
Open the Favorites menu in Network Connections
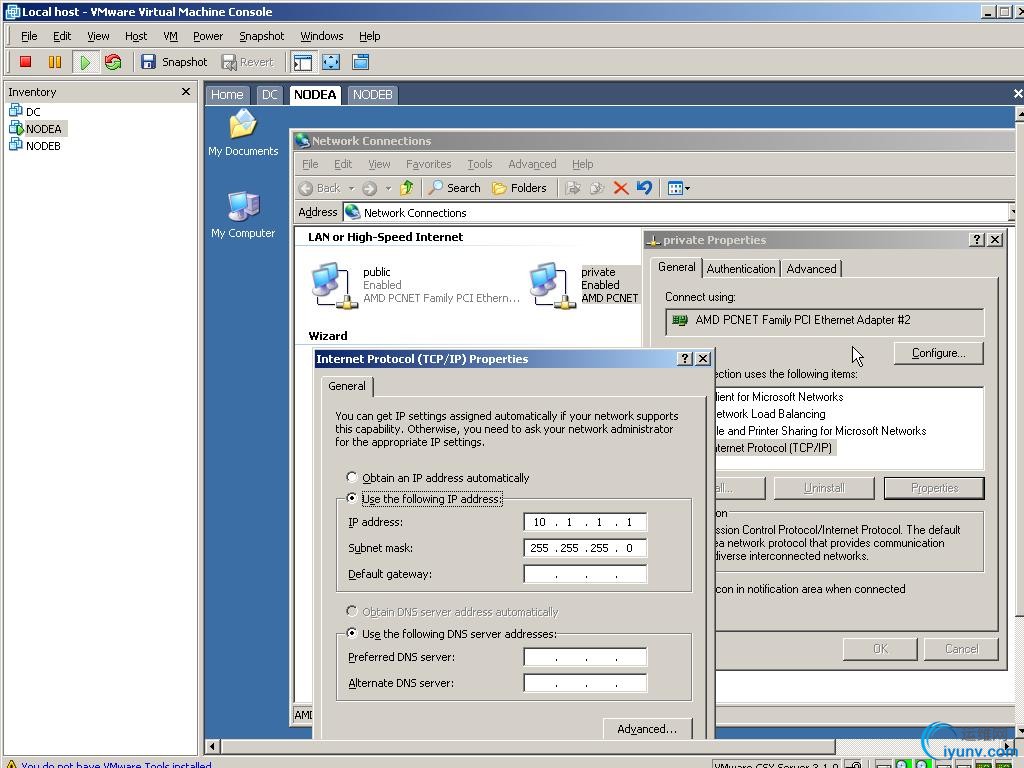pos(428,164)
